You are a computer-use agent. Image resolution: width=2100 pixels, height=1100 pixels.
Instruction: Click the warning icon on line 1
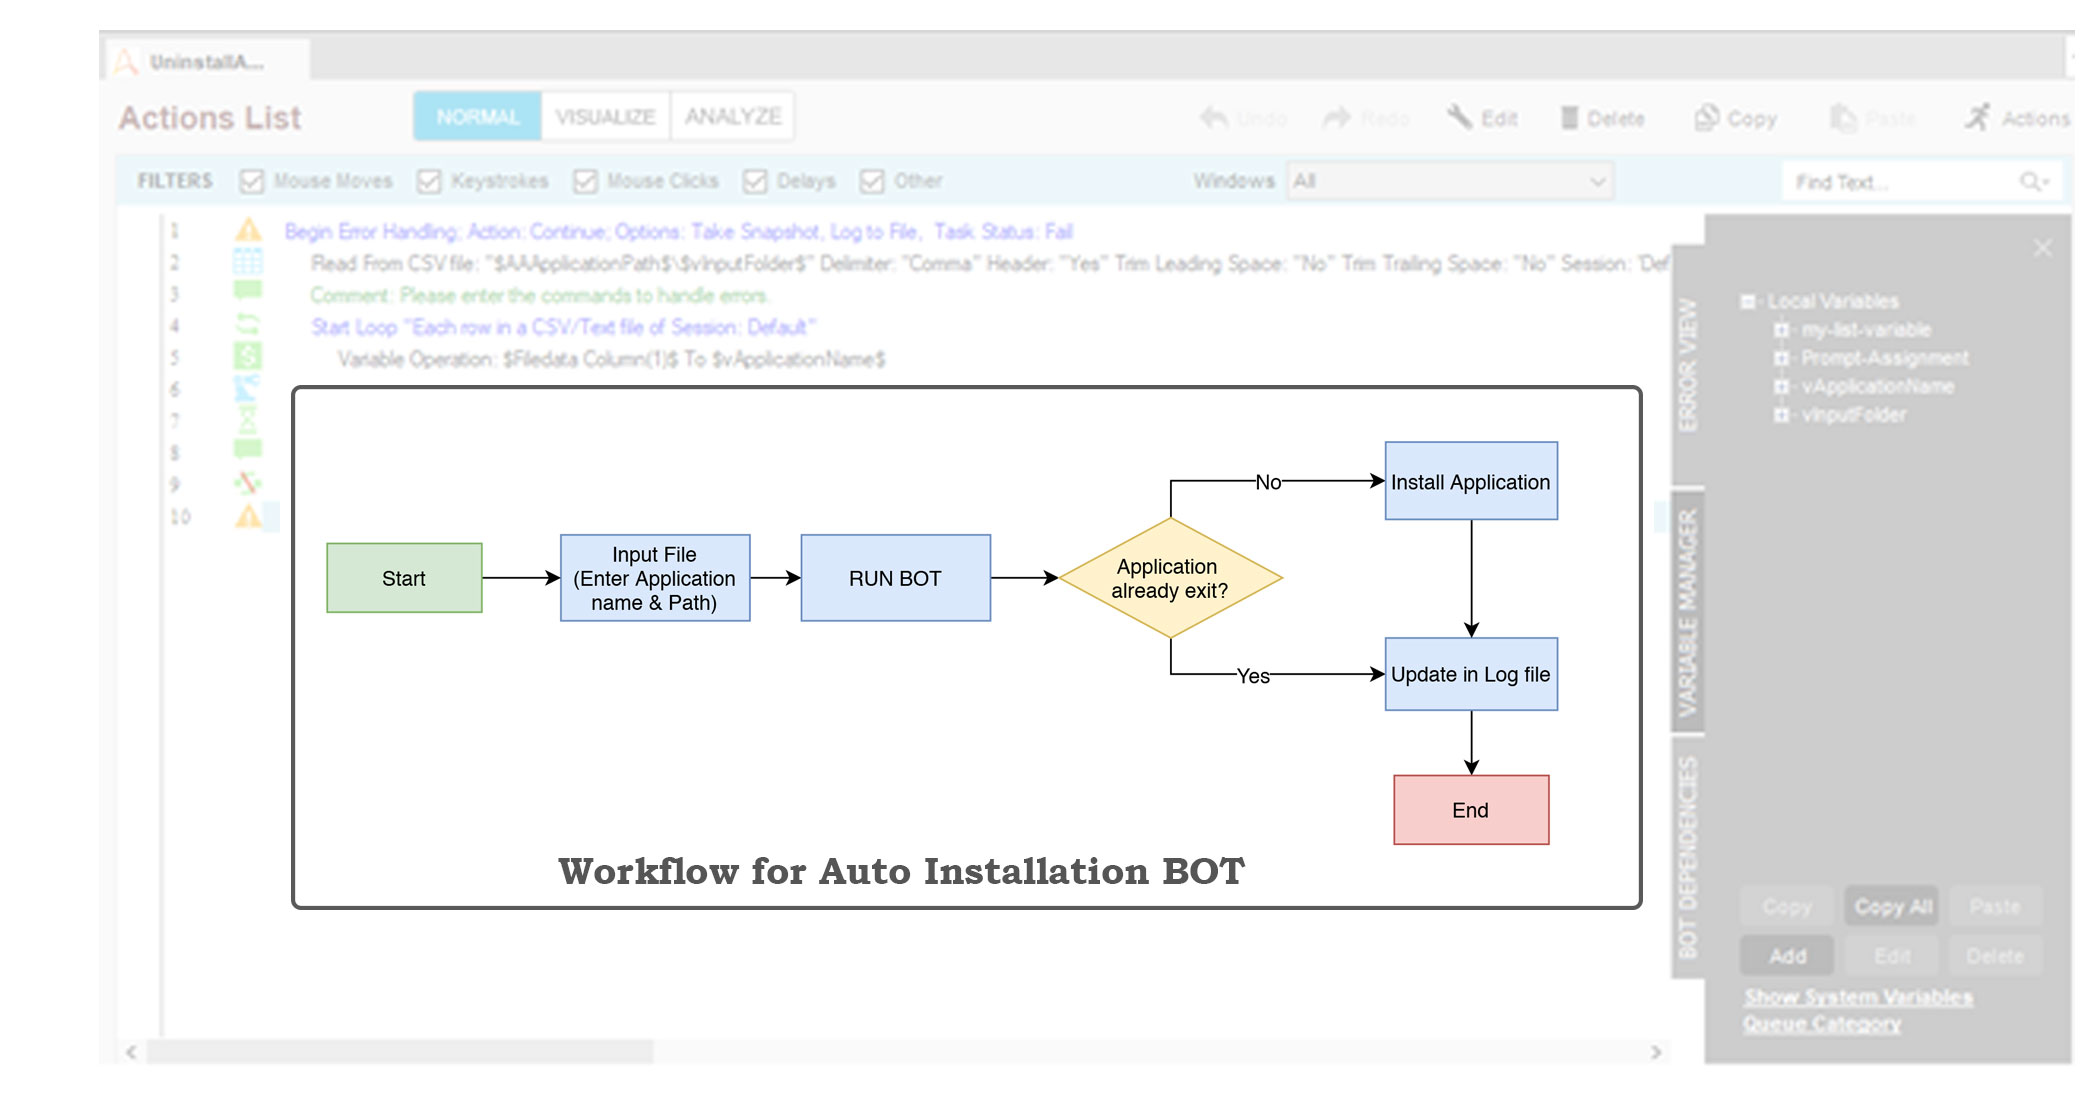[x=248, y=231]
